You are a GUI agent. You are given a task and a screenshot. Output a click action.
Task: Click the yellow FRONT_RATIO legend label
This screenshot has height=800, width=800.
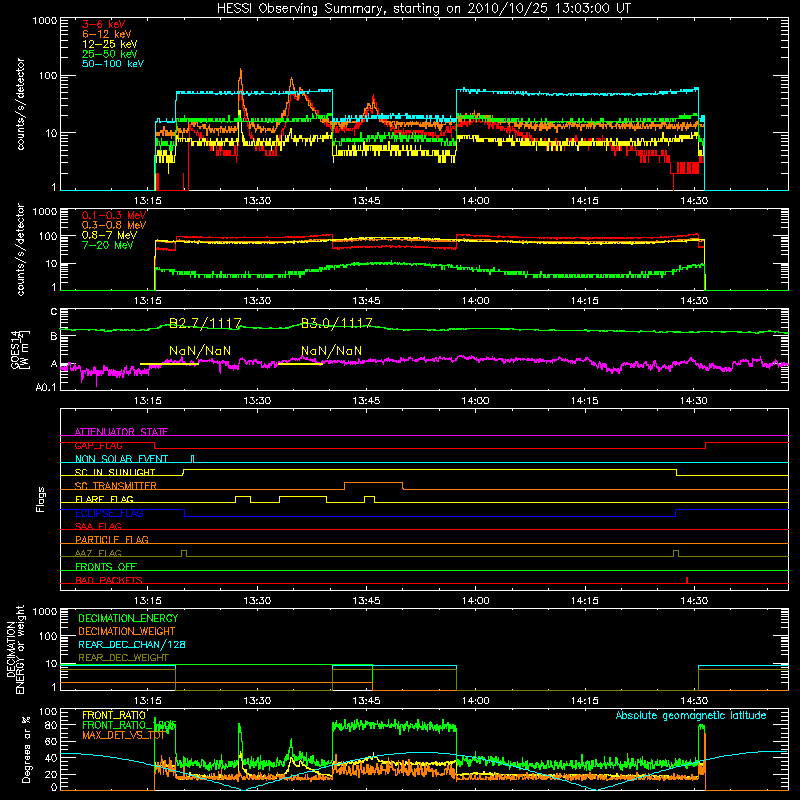[x=114, y=715]
